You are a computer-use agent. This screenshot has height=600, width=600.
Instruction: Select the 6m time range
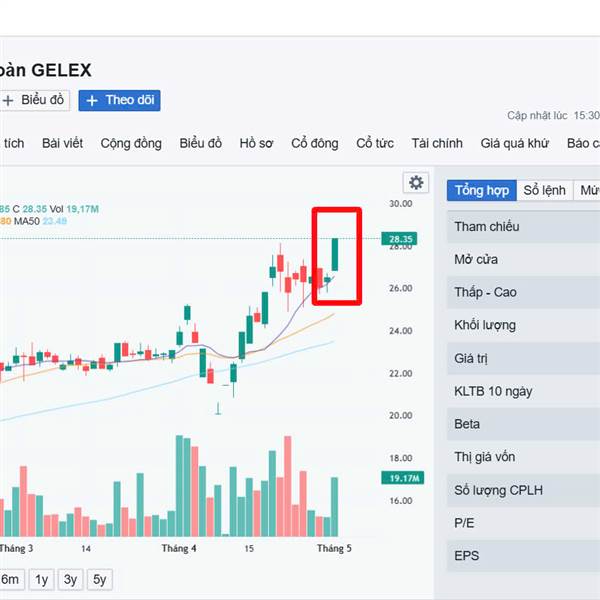pyautogui.click(x=10, y=579)
